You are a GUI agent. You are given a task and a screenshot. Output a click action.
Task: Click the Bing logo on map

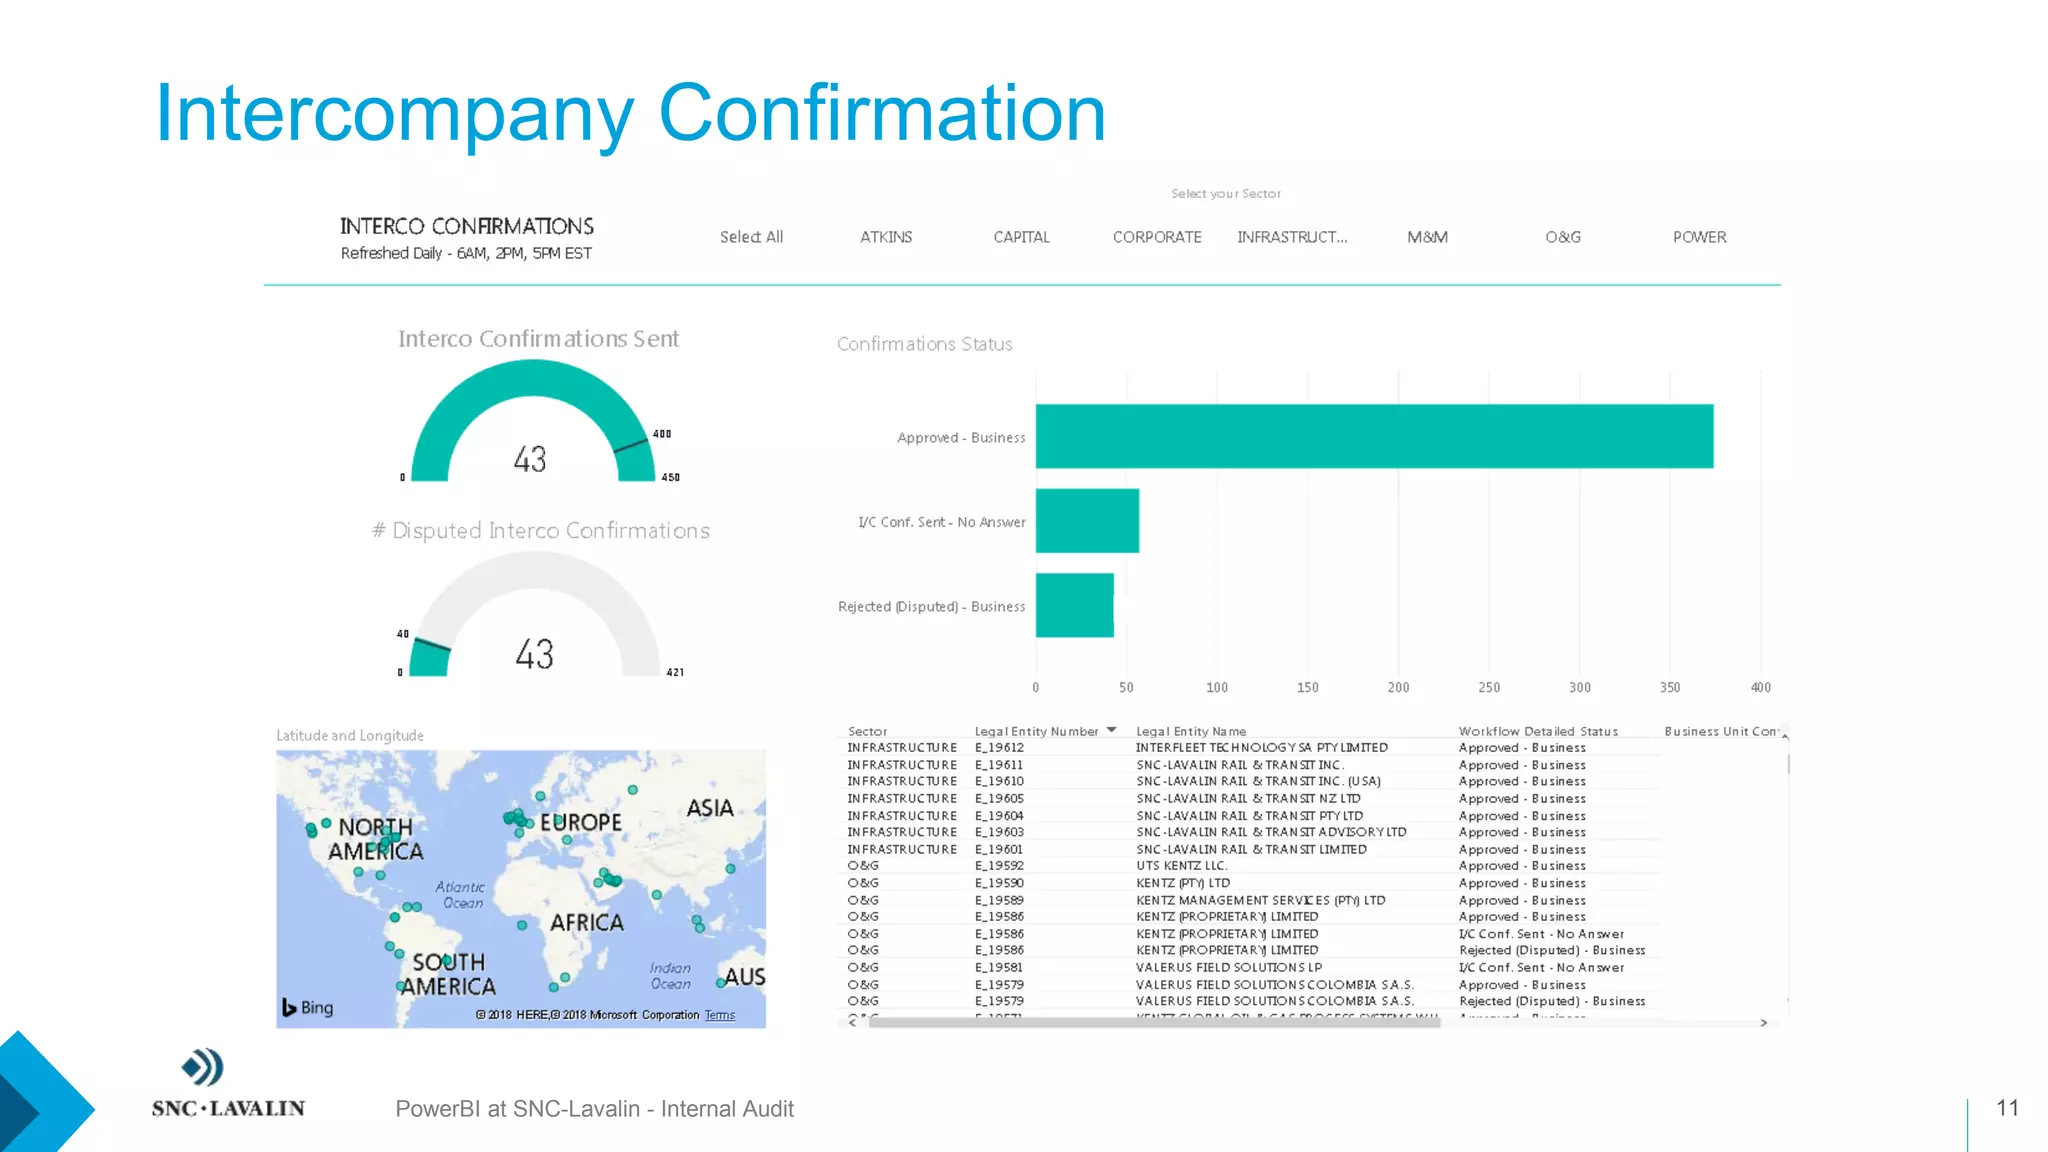click(x=307, y=1007)
